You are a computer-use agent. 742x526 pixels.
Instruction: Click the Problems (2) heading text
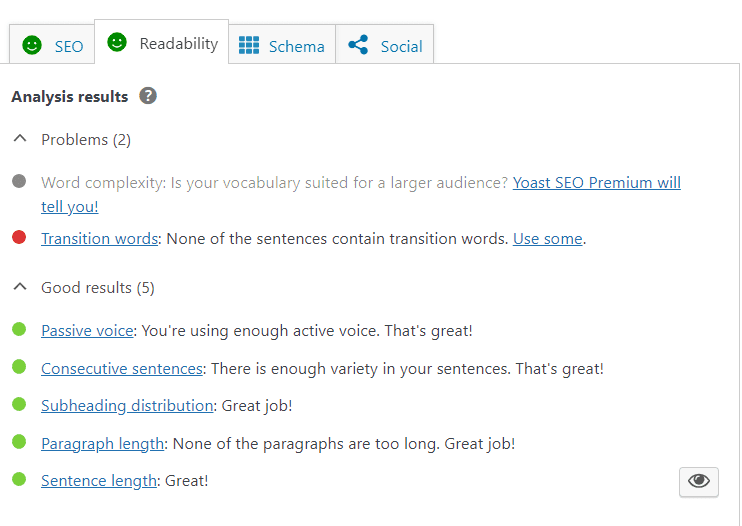tap(86, 140)
